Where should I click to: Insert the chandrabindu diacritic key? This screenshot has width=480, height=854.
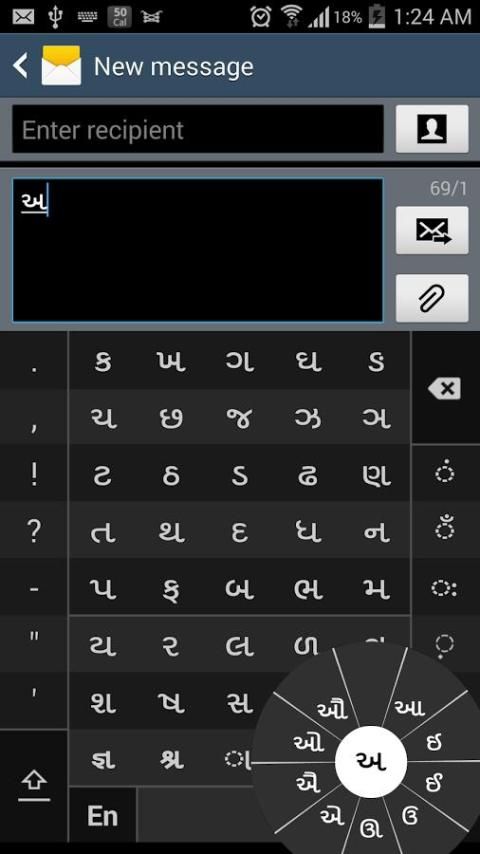tap(445, 529)
